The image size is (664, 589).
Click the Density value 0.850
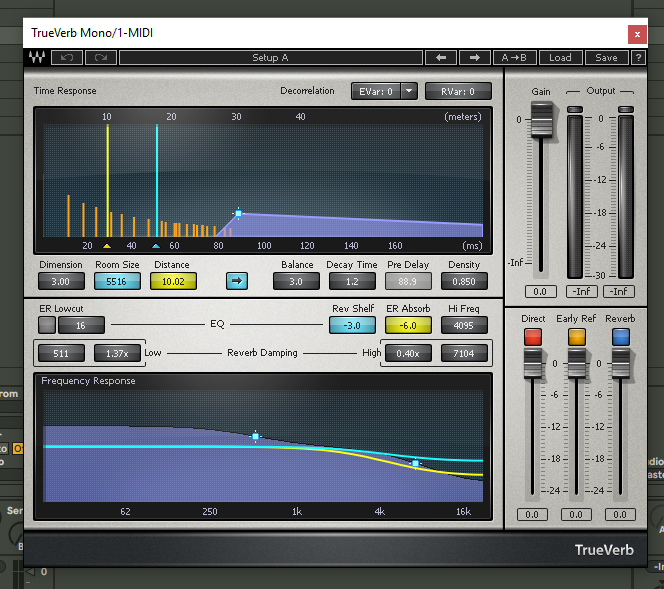(464, 281)
